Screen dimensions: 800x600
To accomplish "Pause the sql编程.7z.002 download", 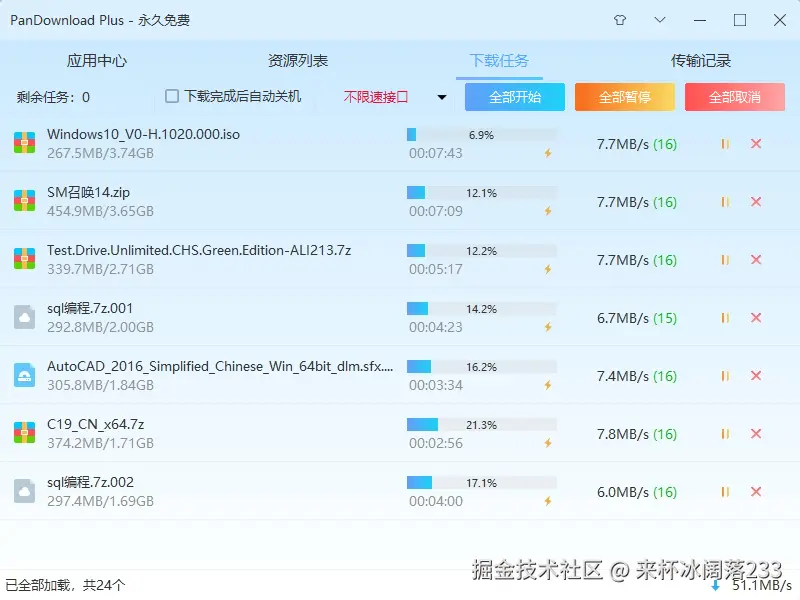I will (725, 492).
